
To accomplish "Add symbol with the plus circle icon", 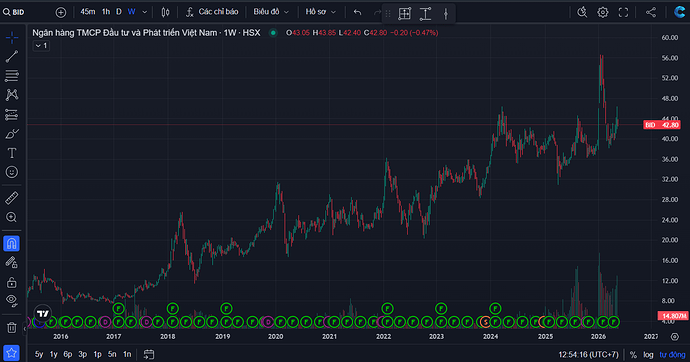I will tap(61, 12).
